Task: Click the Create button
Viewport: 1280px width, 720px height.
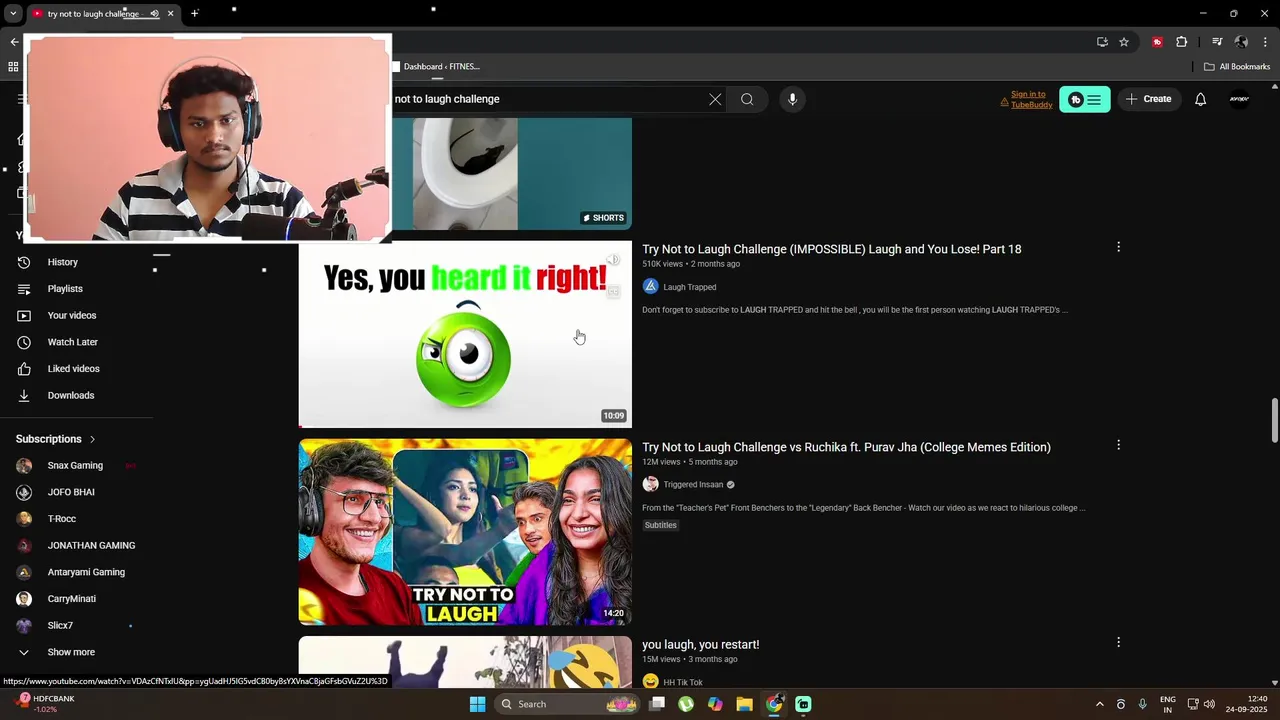Action: 1148,99
